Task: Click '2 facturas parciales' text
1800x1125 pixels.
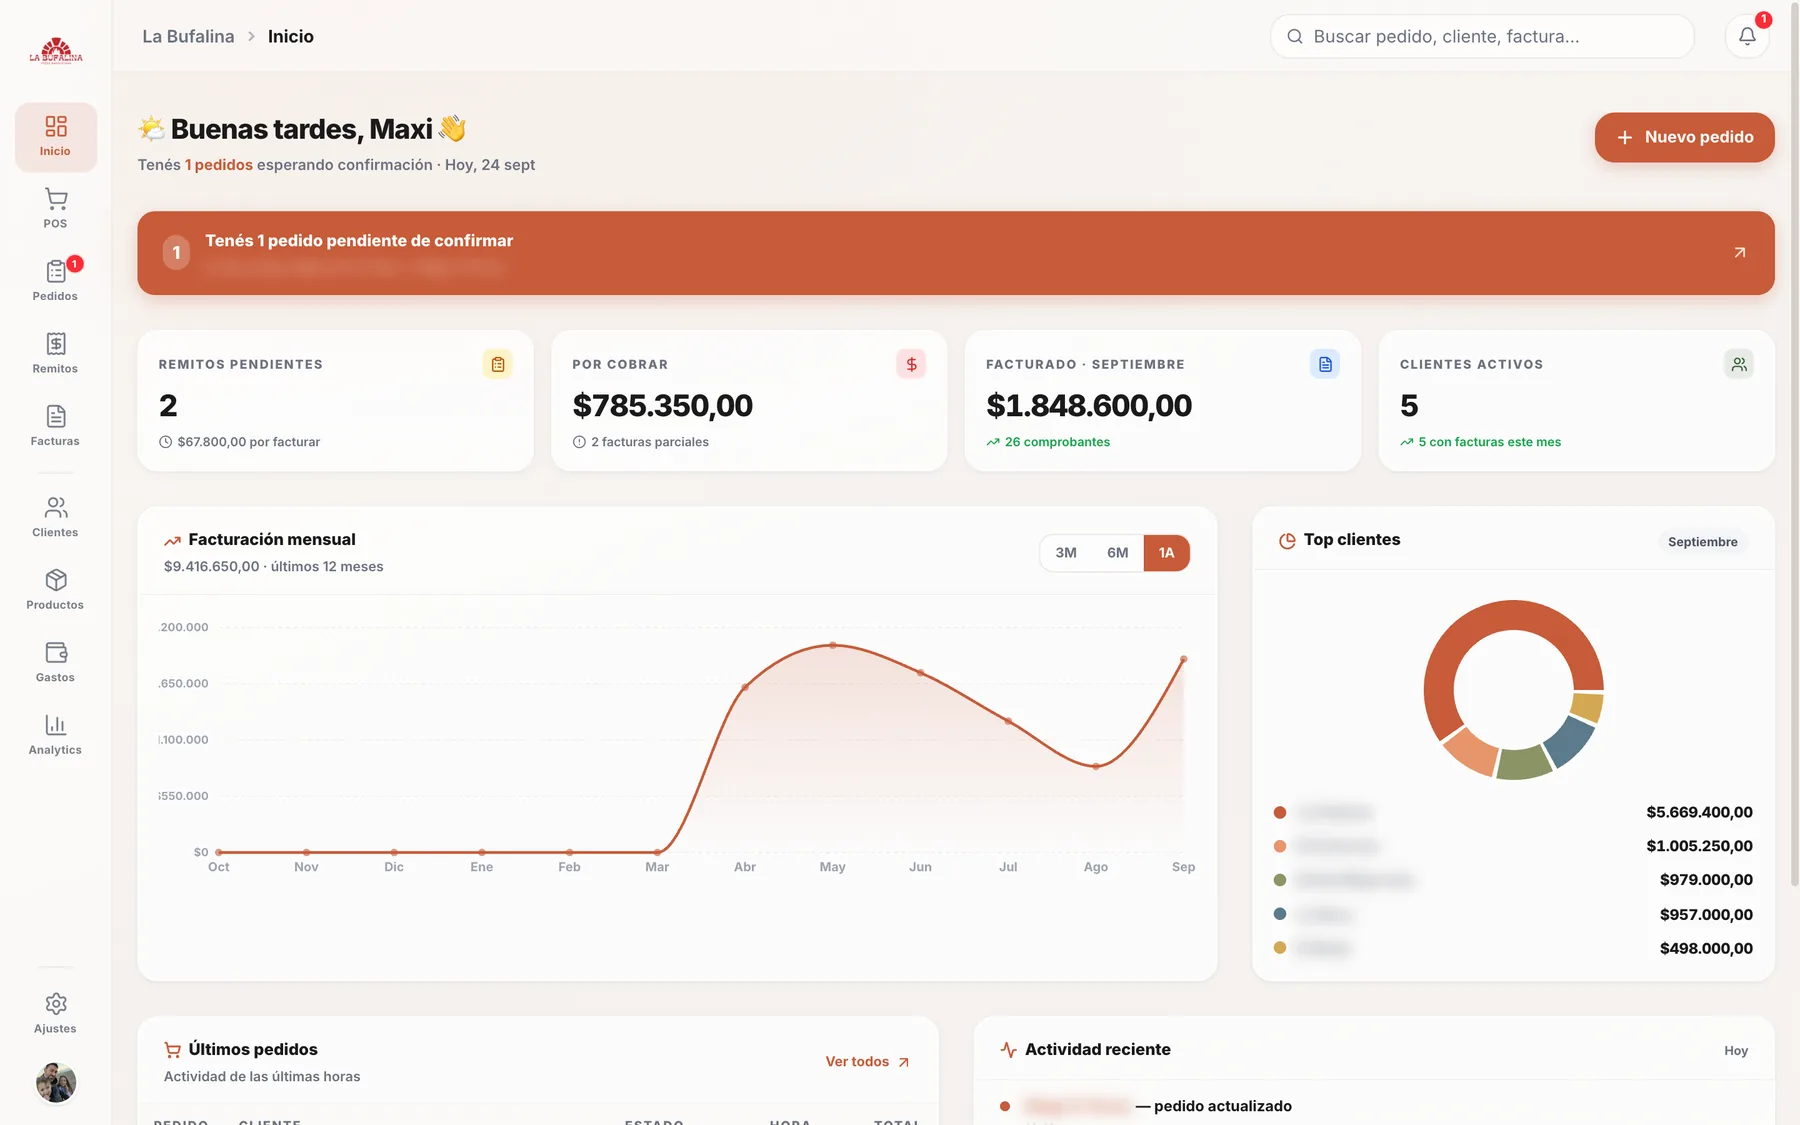Action: point(650,442)
